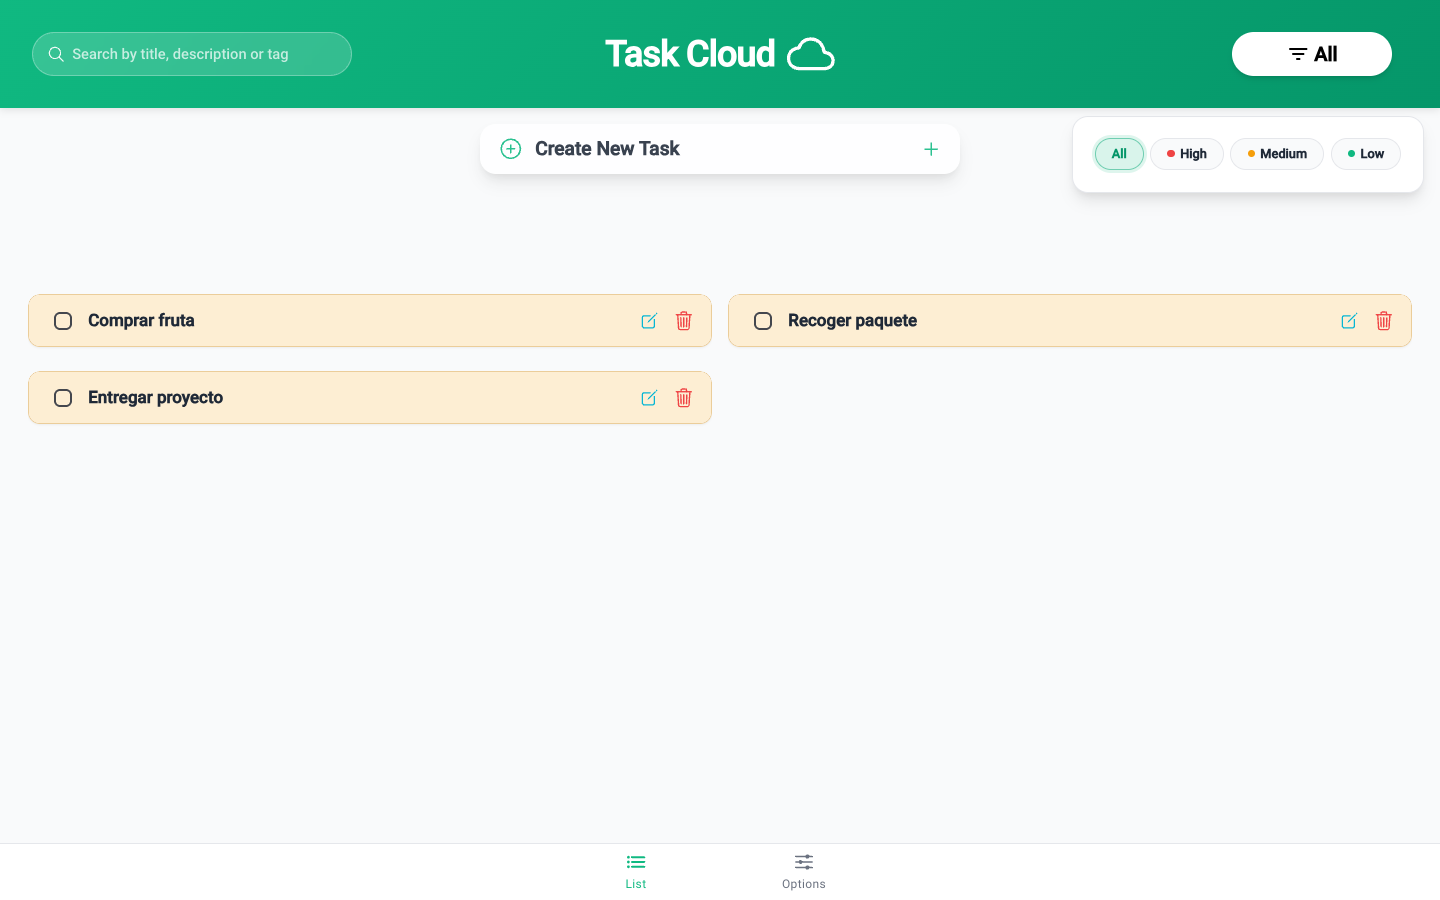Edit the Recoger paquete task
Screen dimensions: 1440x900
click(x=1349, y=321)
